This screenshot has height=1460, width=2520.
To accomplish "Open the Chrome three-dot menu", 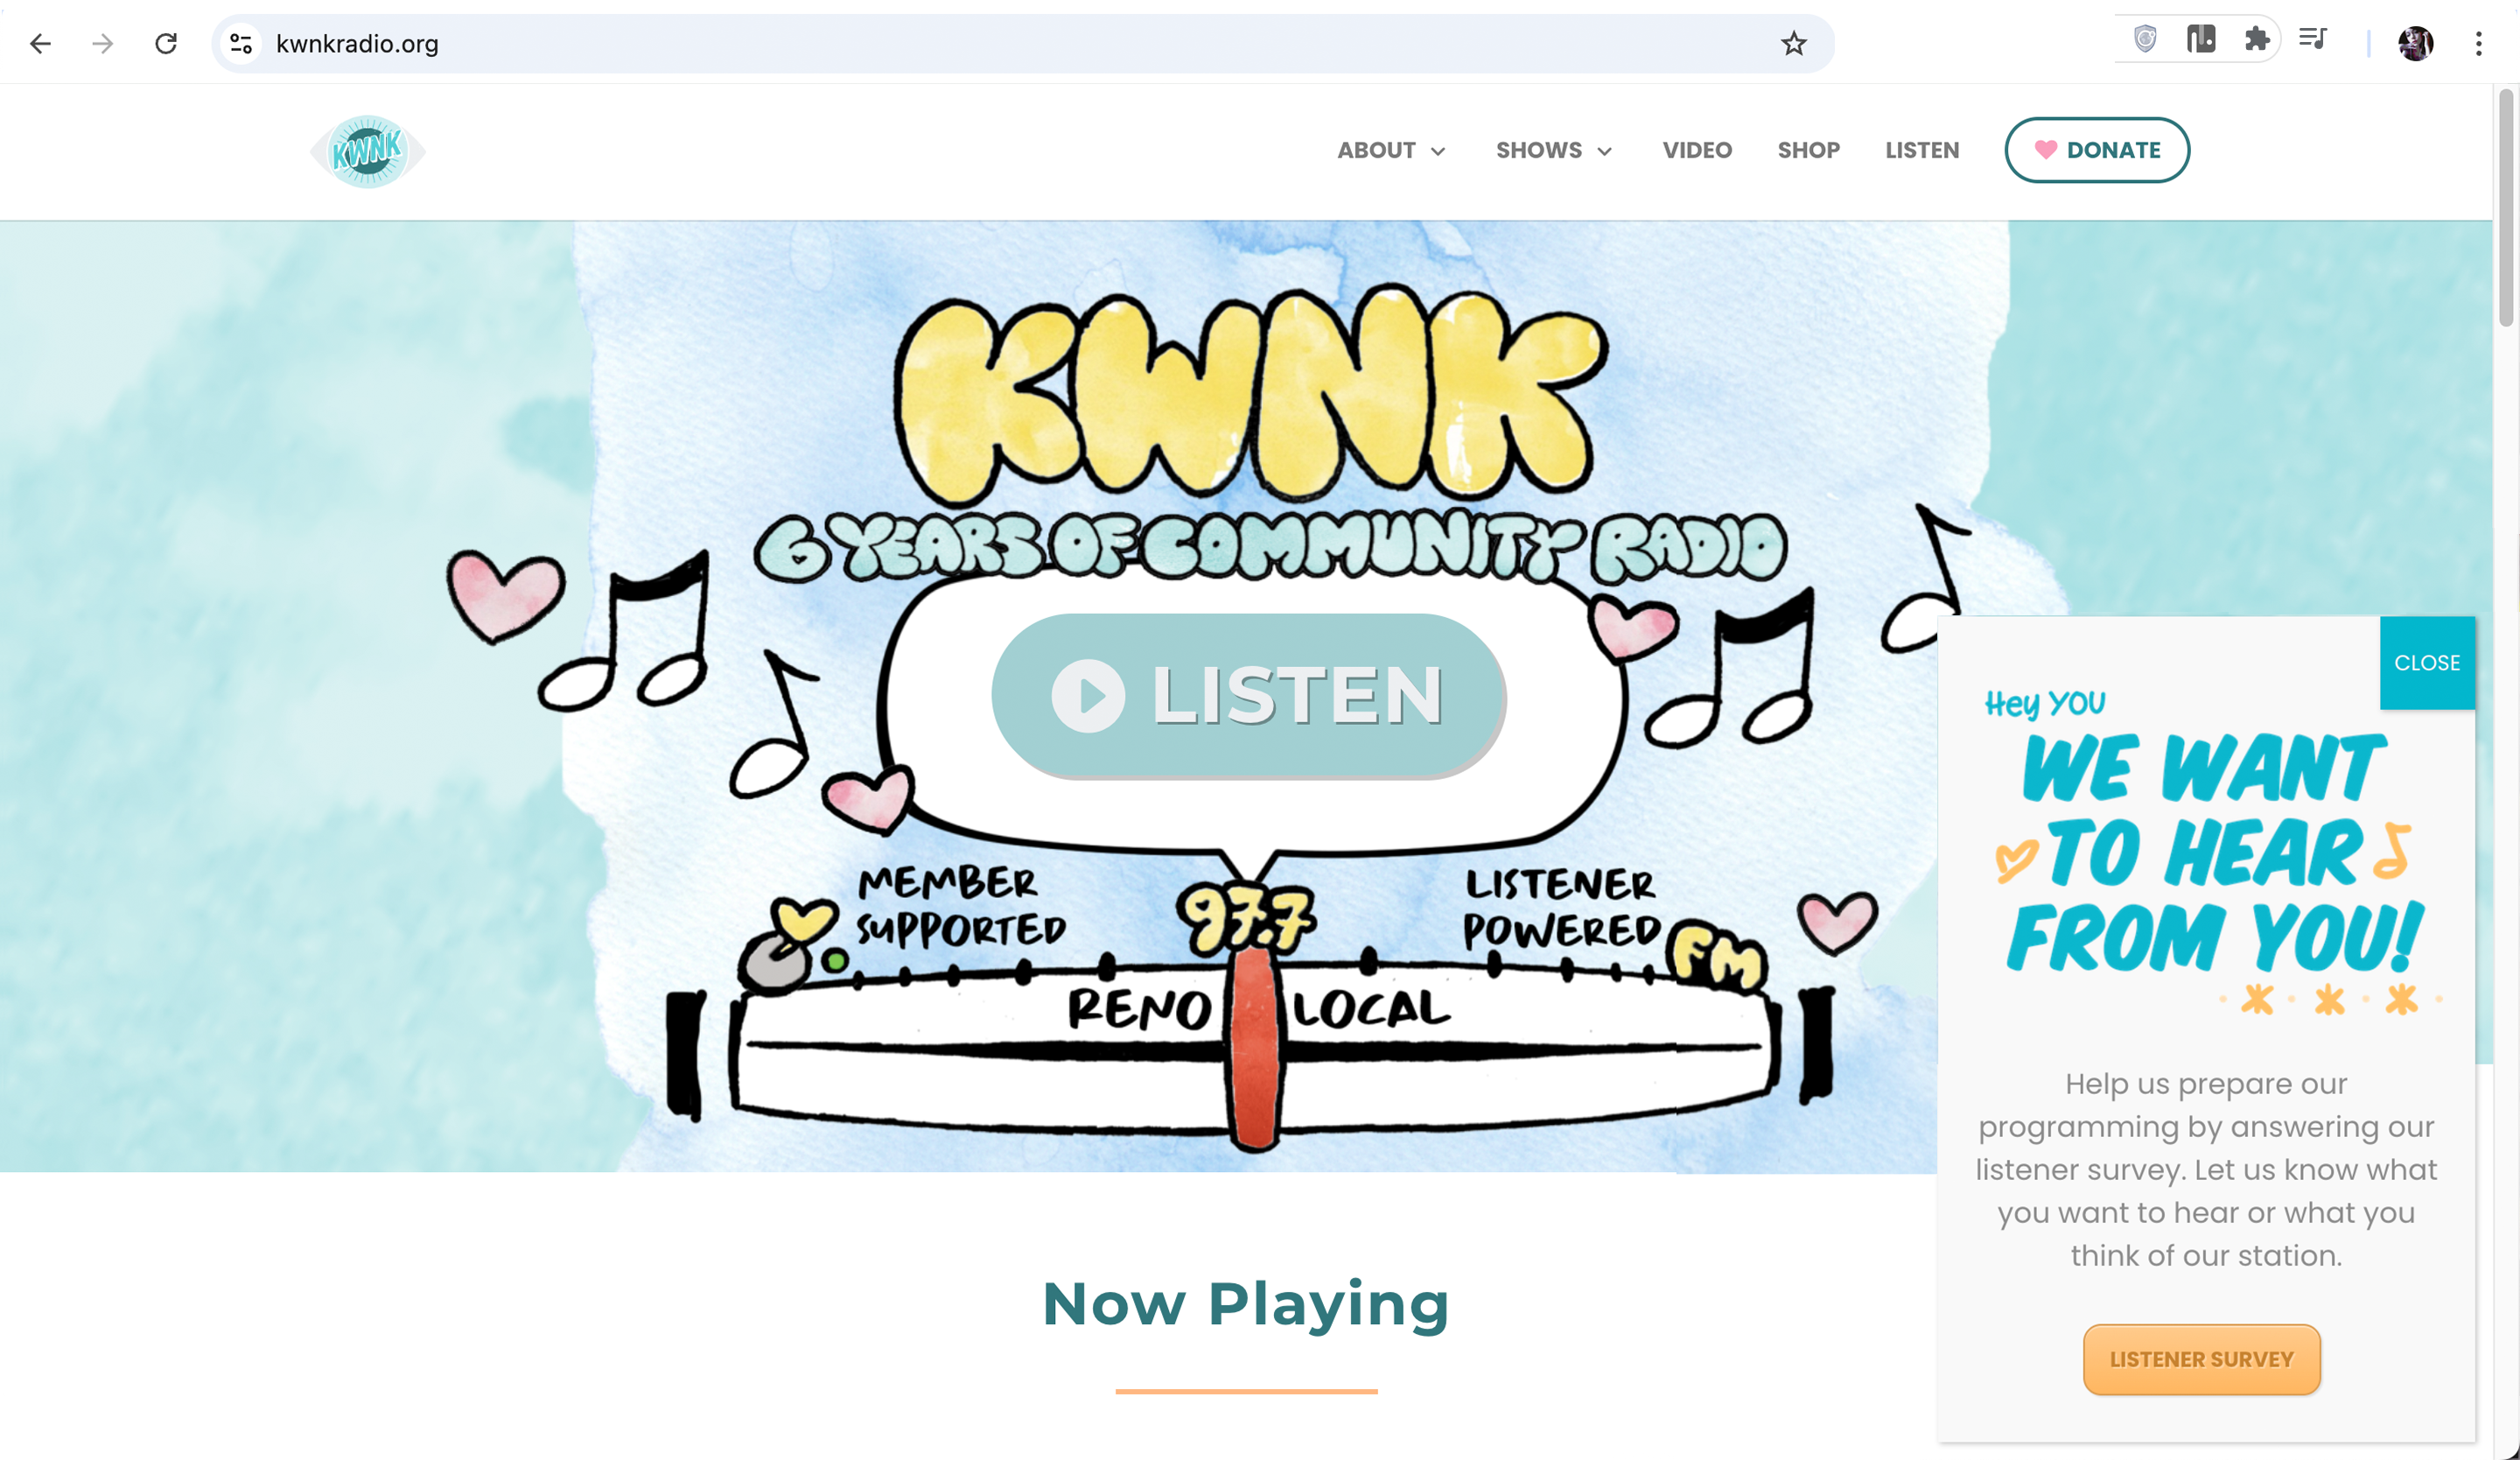I will pos(2478,44).
